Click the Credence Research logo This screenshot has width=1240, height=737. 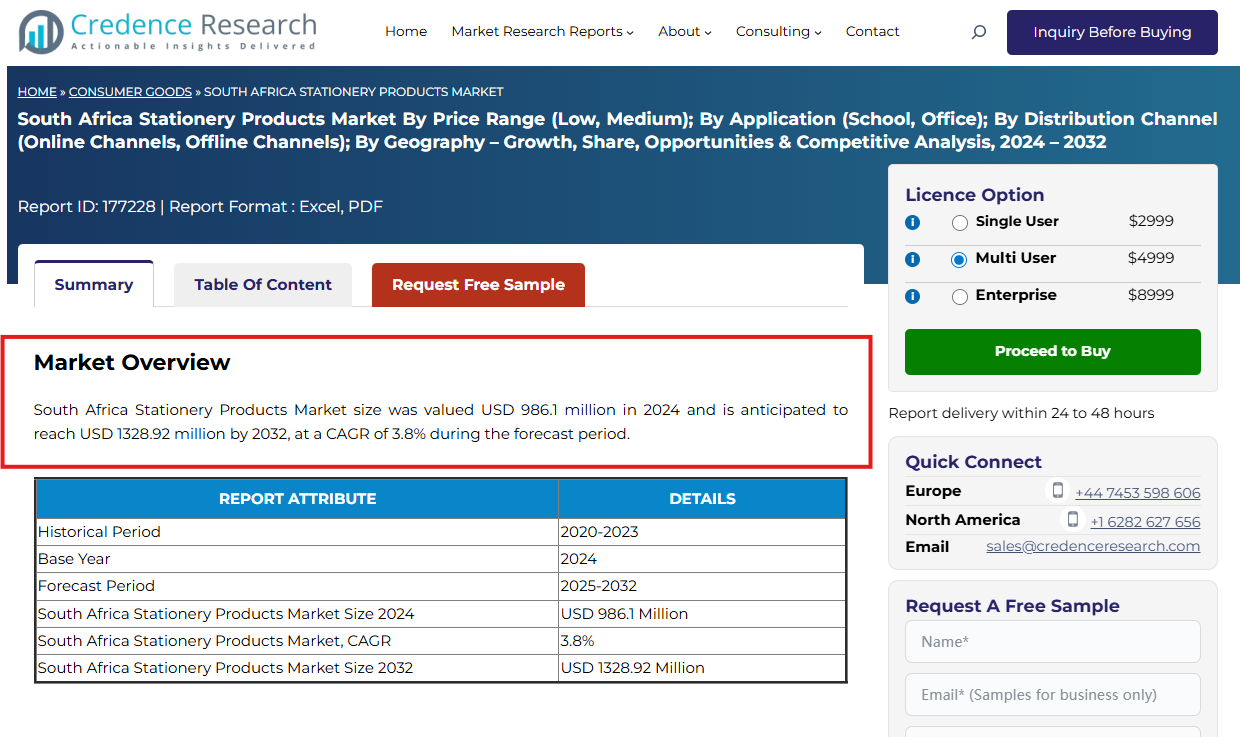168,32
